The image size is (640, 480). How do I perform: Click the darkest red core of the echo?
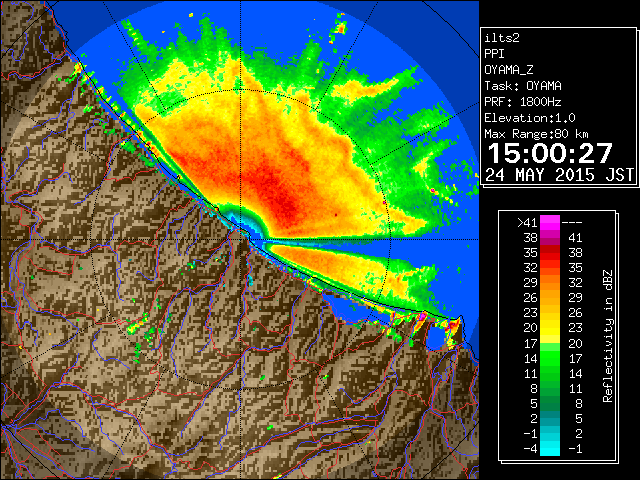pyautogui.click(x=288, y=207)
